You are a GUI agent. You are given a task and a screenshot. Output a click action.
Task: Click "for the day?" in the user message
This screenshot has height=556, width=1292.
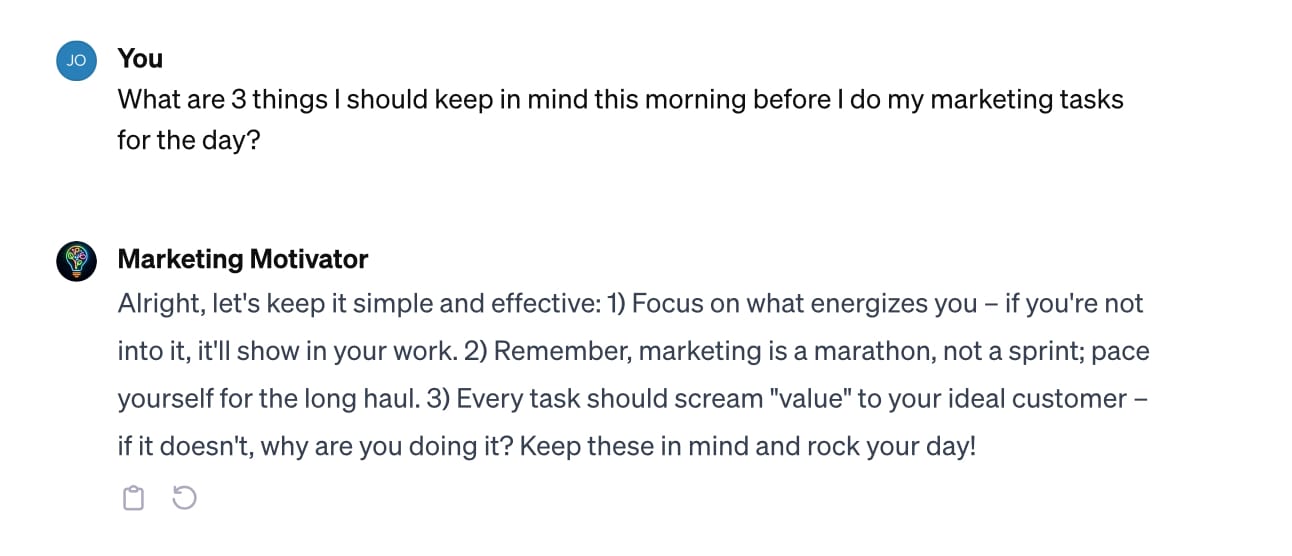188,140
